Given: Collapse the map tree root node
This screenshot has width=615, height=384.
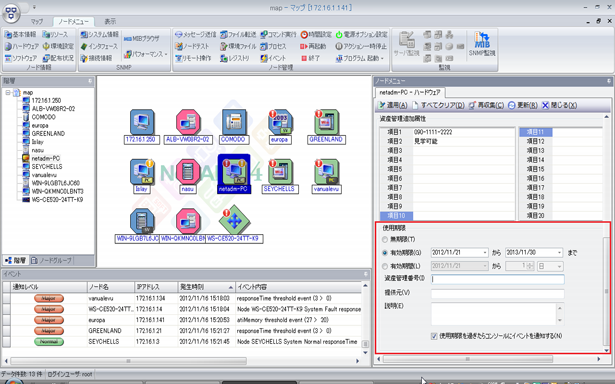Looking at the screenshot, I should [x=8, y=93].
